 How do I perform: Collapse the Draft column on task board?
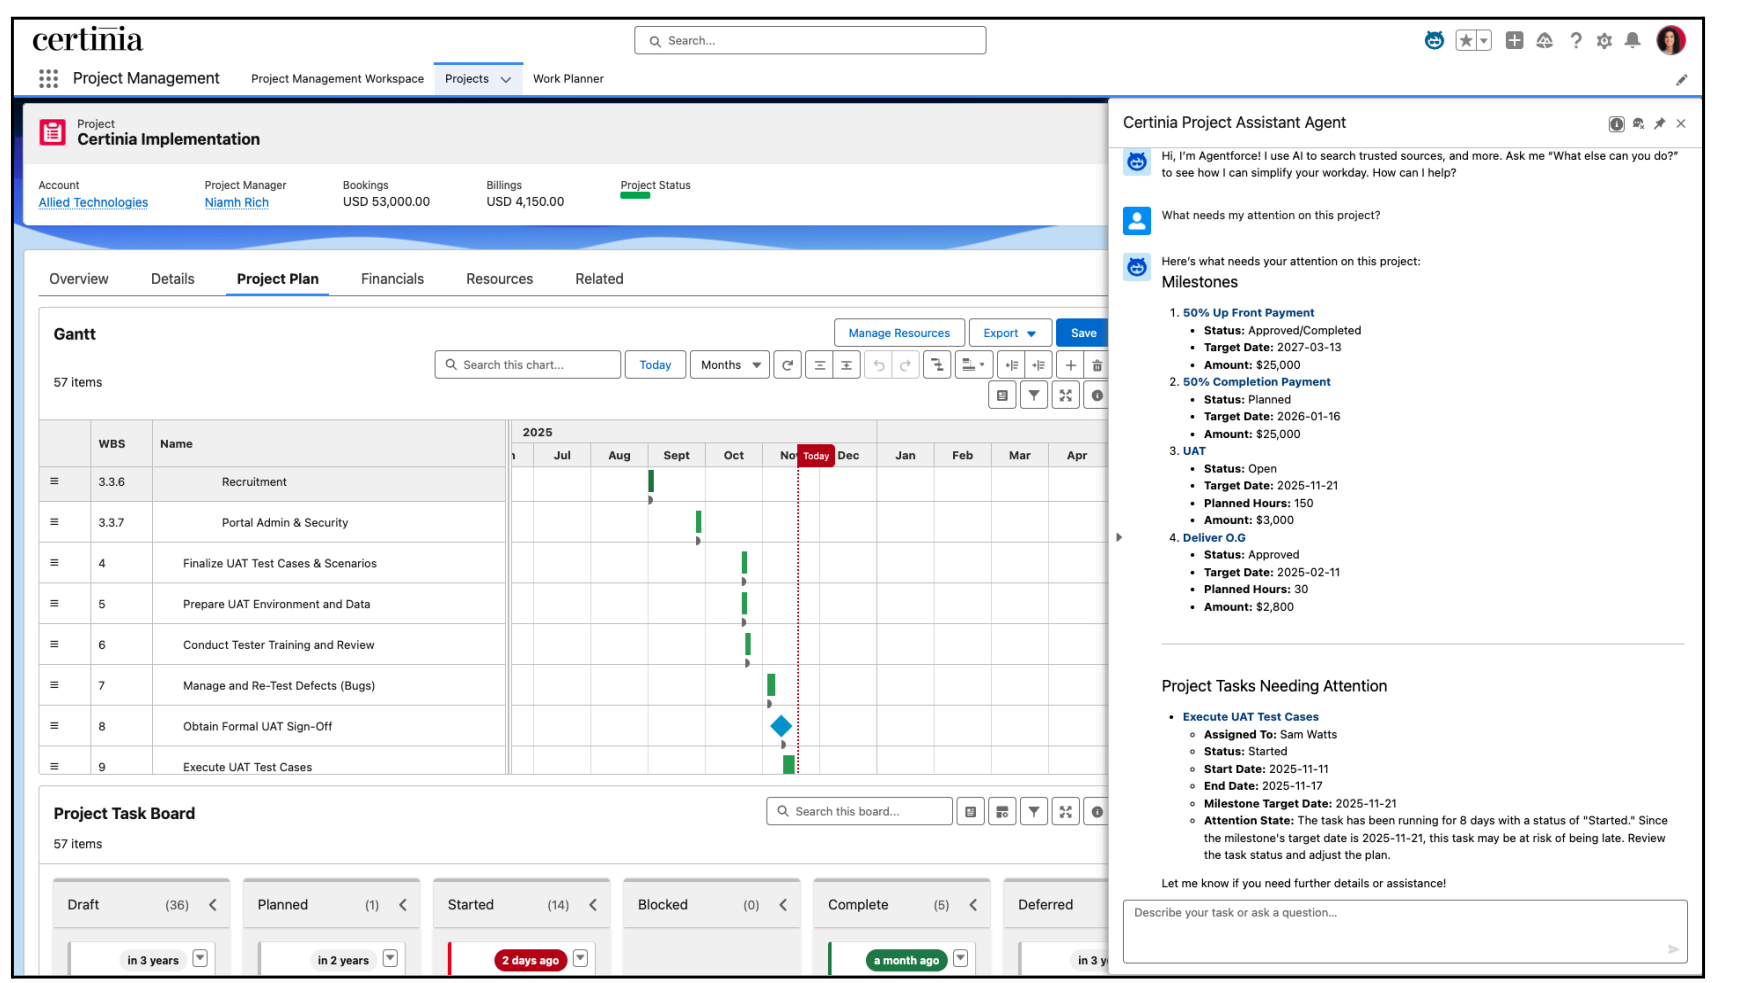tap(213, 905)
